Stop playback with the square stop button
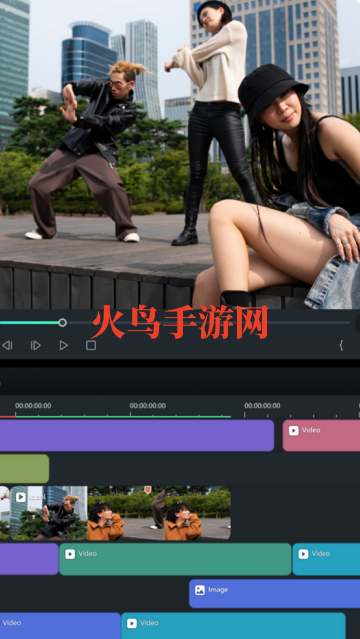Image resolution: width=360 pixels, height=639 pixels. pos(91,346)
